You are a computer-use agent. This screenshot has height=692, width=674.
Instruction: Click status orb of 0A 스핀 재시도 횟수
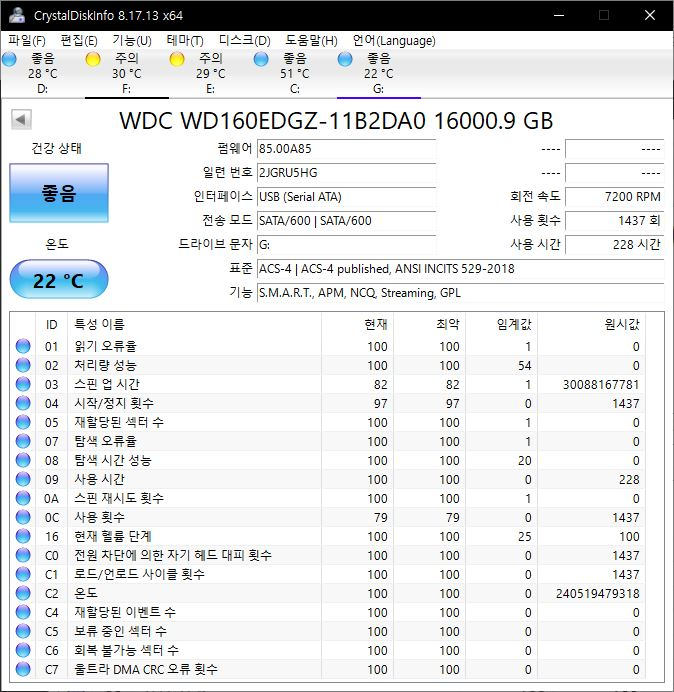click(x=23, y=498)
